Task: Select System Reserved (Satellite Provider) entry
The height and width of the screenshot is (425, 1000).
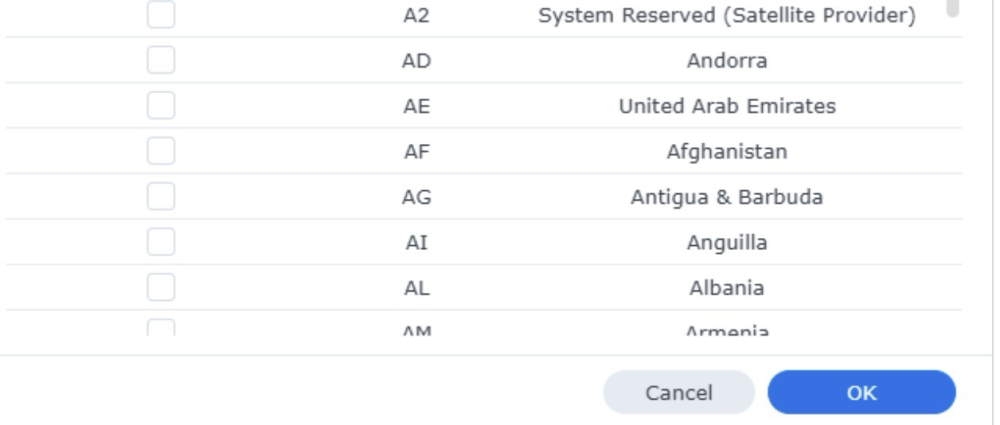Action: (x=727, y=16)
